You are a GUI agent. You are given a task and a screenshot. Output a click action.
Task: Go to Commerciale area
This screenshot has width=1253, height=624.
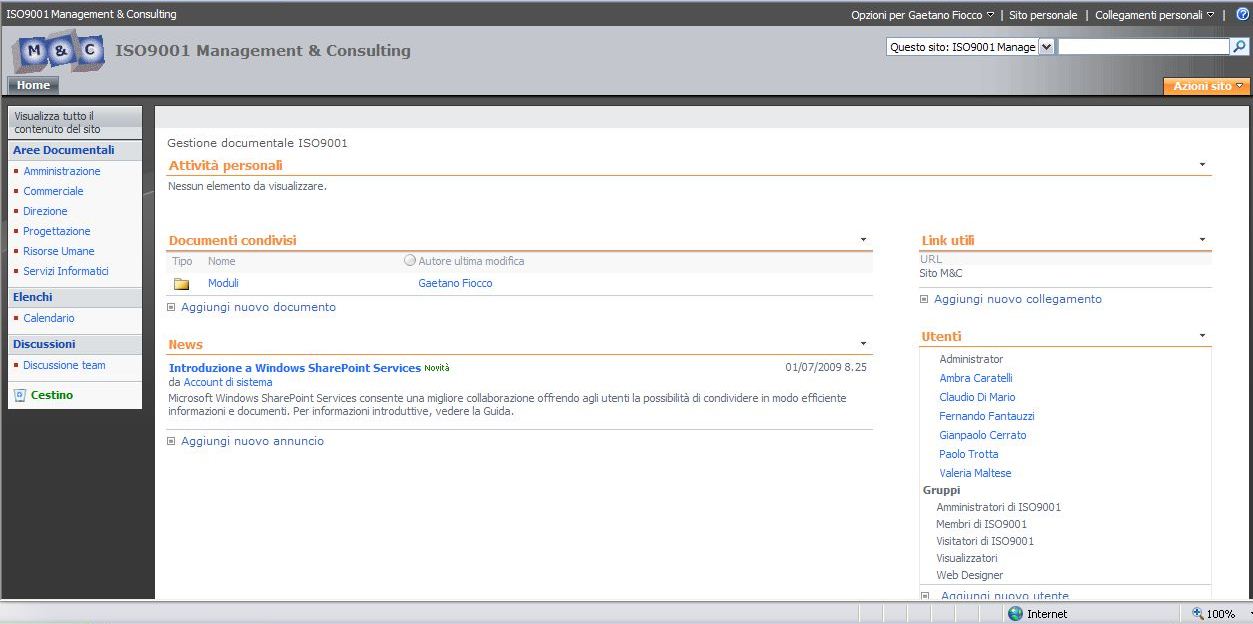tap(54, 191)
